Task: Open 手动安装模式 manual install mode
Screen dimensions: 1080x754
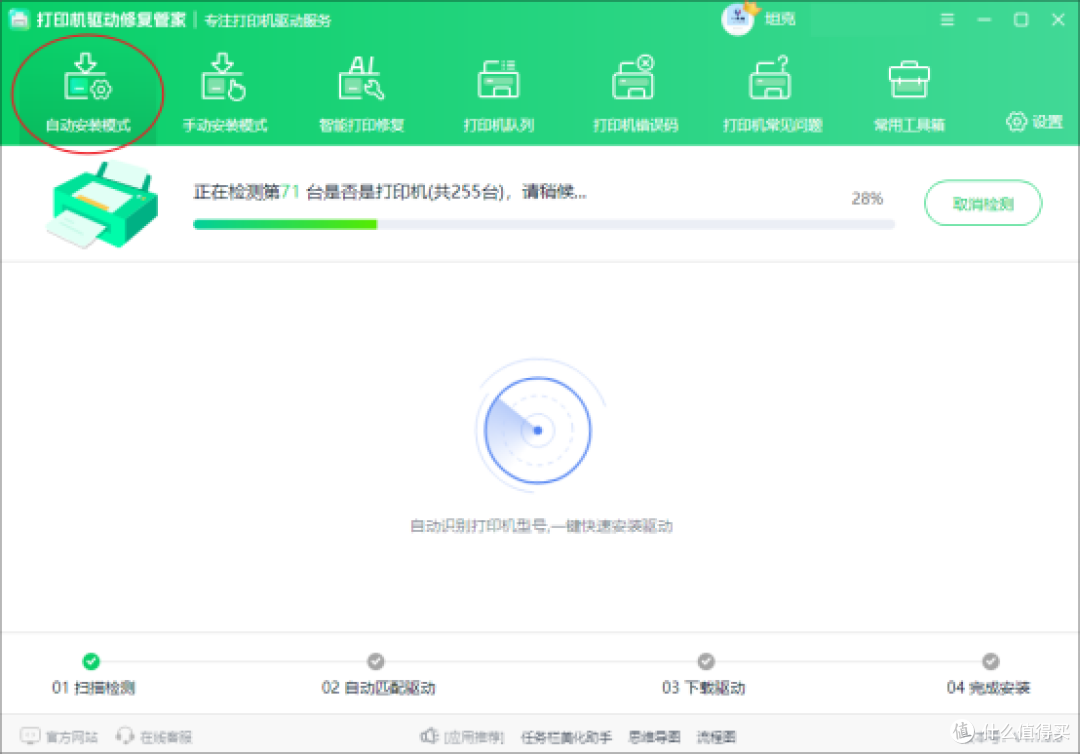Action: [225, 93]
